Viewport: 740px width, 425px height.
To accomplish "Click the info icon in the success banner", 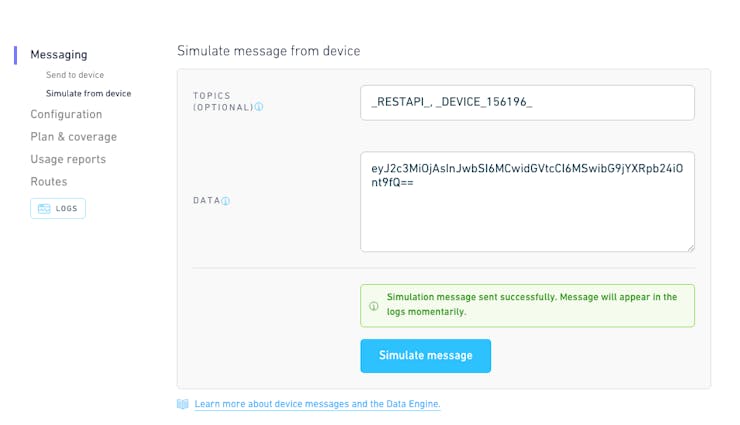I will [374, 306].
